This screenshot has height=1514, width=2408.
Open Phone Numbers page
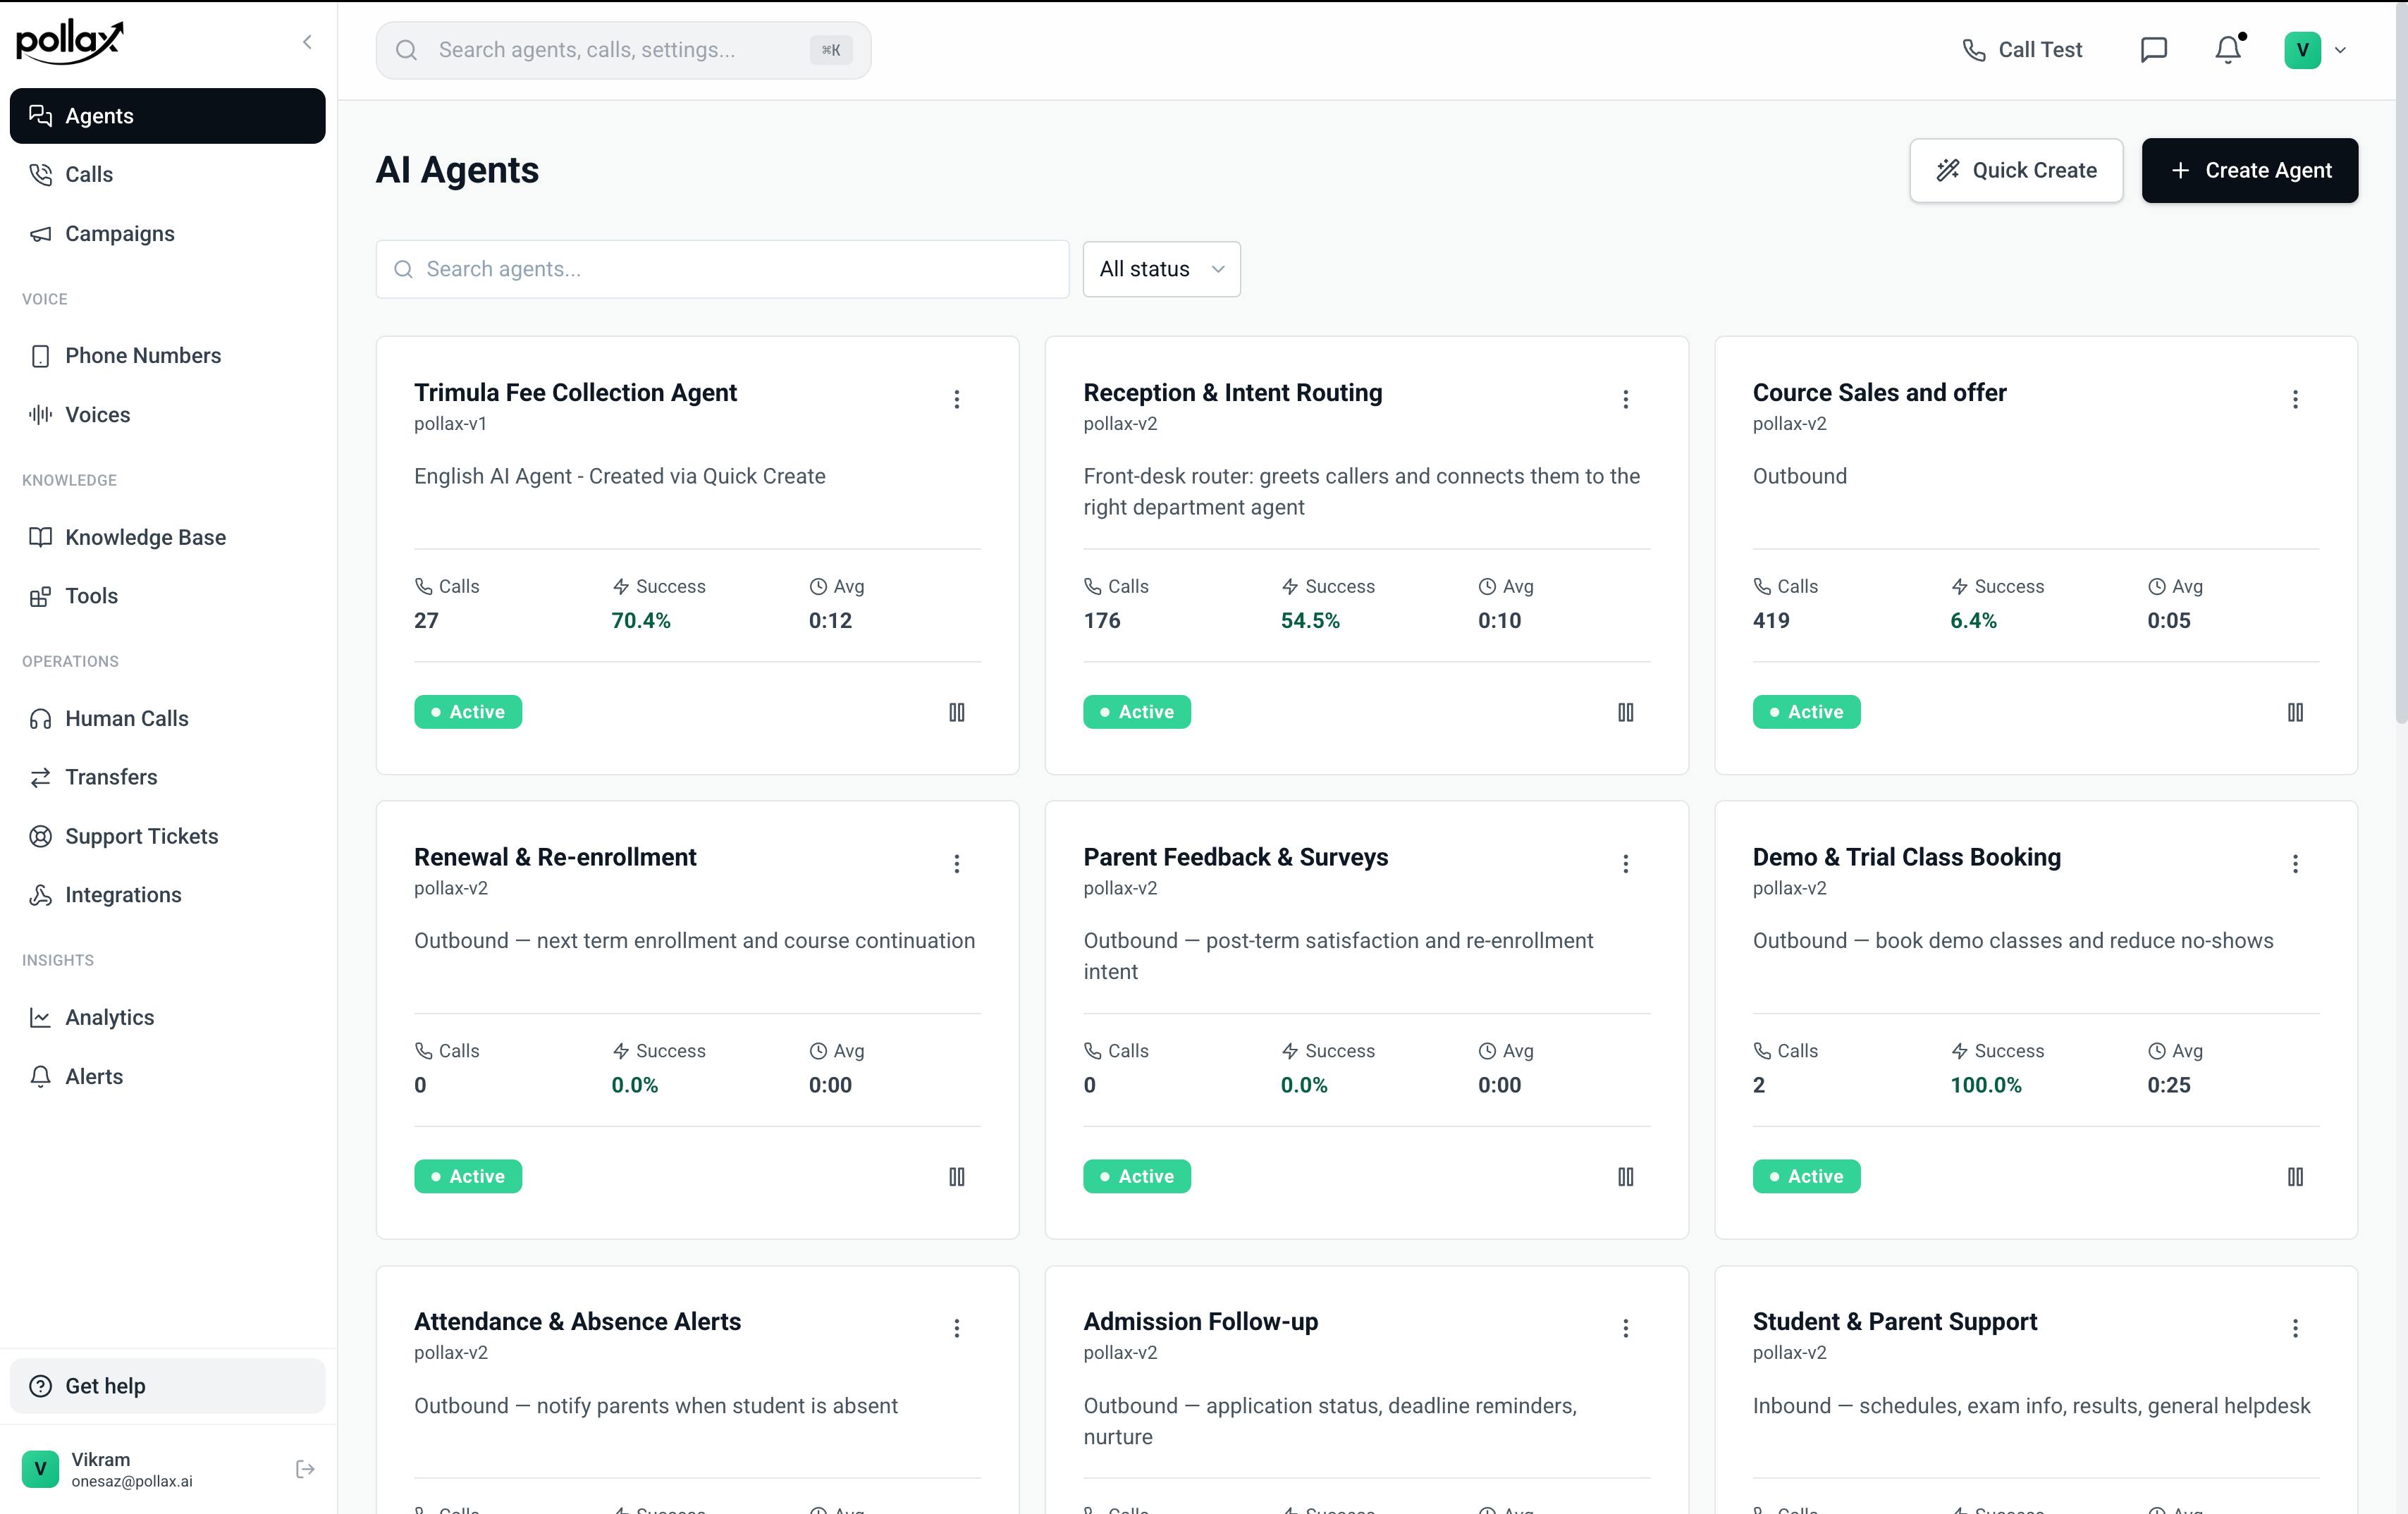167,355
